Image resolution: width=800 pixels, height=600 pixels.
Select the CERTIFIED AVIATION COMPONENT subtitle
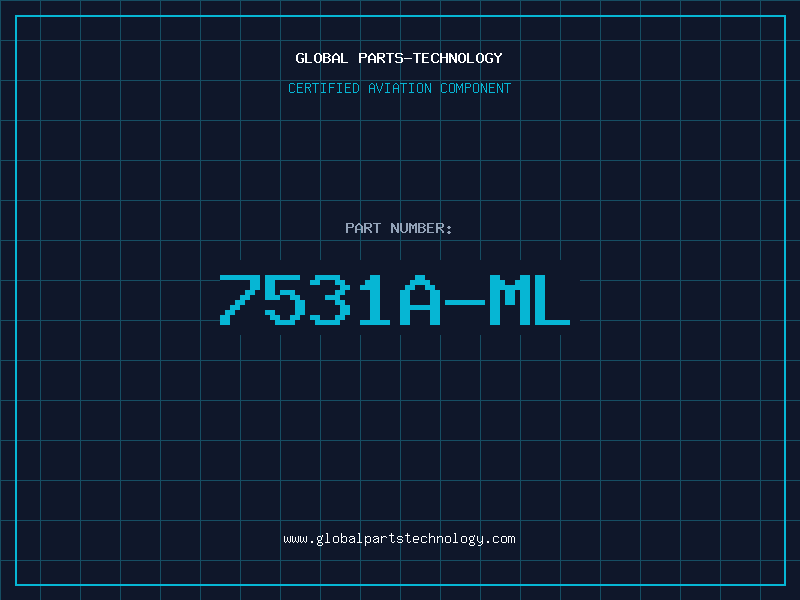[x=399, y=88]
